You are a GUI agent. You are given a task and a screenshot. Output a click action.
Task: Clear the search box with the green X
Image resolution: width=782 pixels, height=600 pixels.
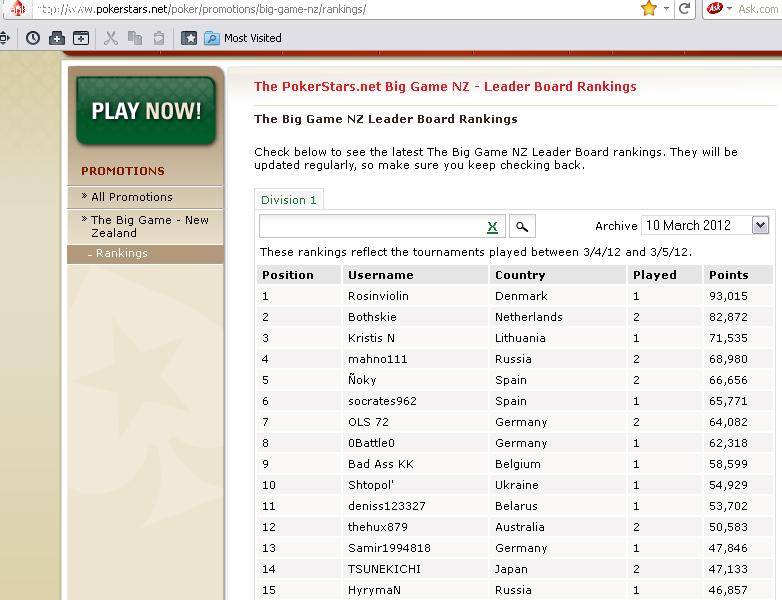click(492, 227)
